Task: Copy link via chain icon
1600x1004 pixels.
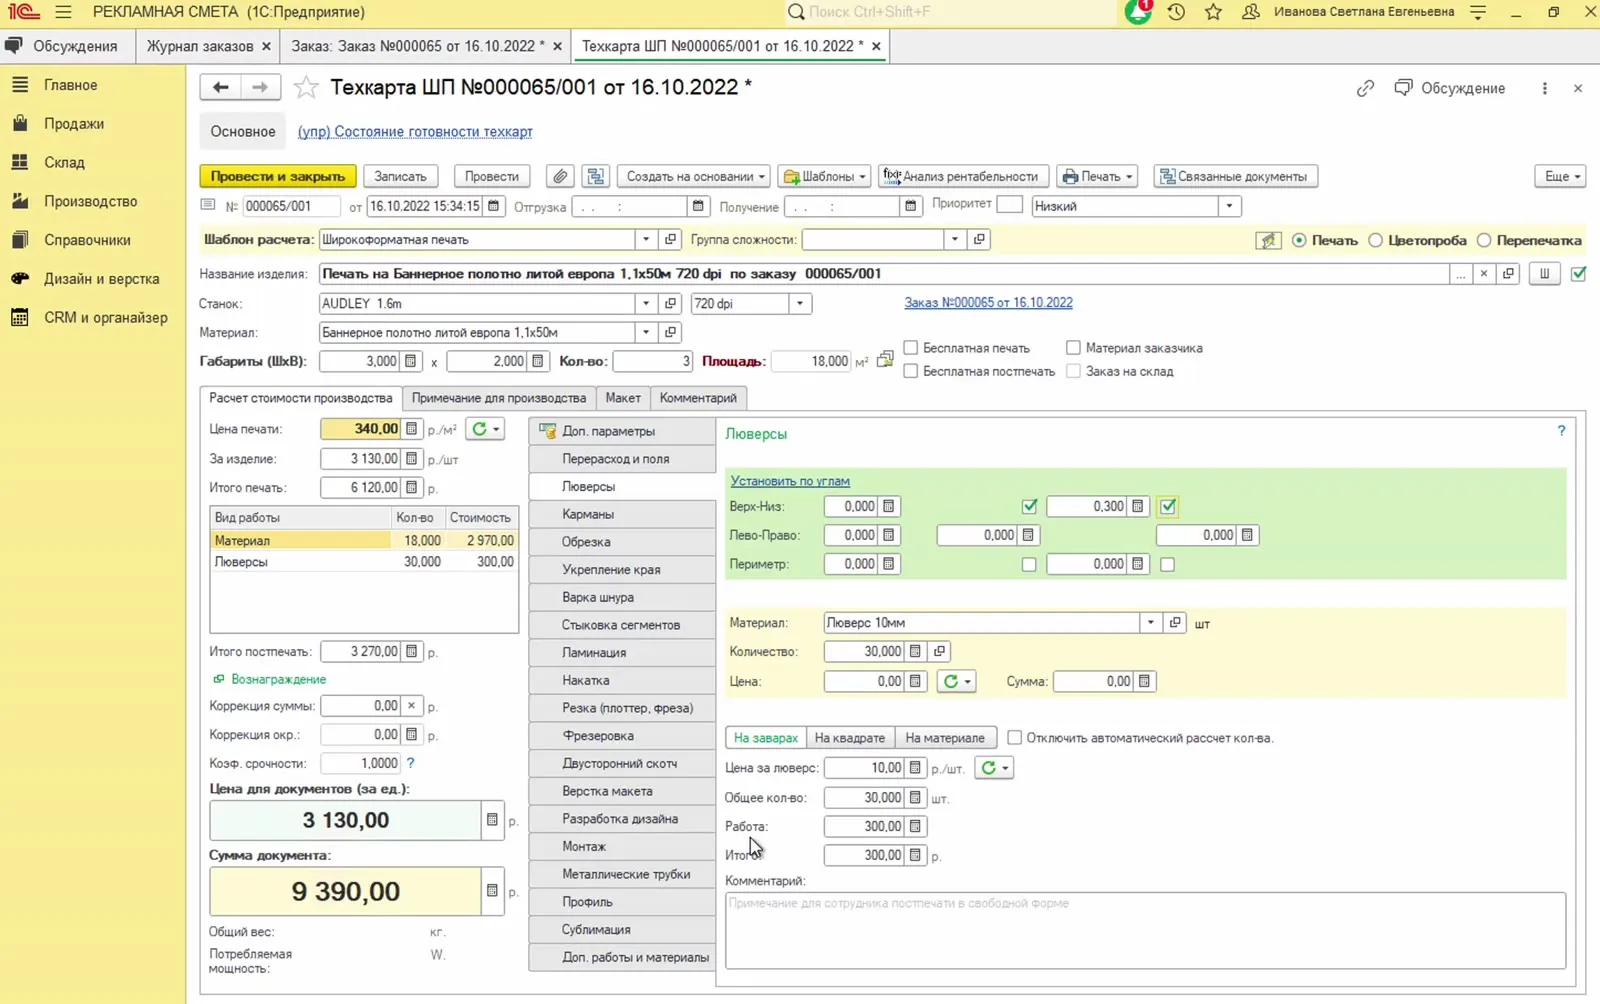Action: point(1365,88)
